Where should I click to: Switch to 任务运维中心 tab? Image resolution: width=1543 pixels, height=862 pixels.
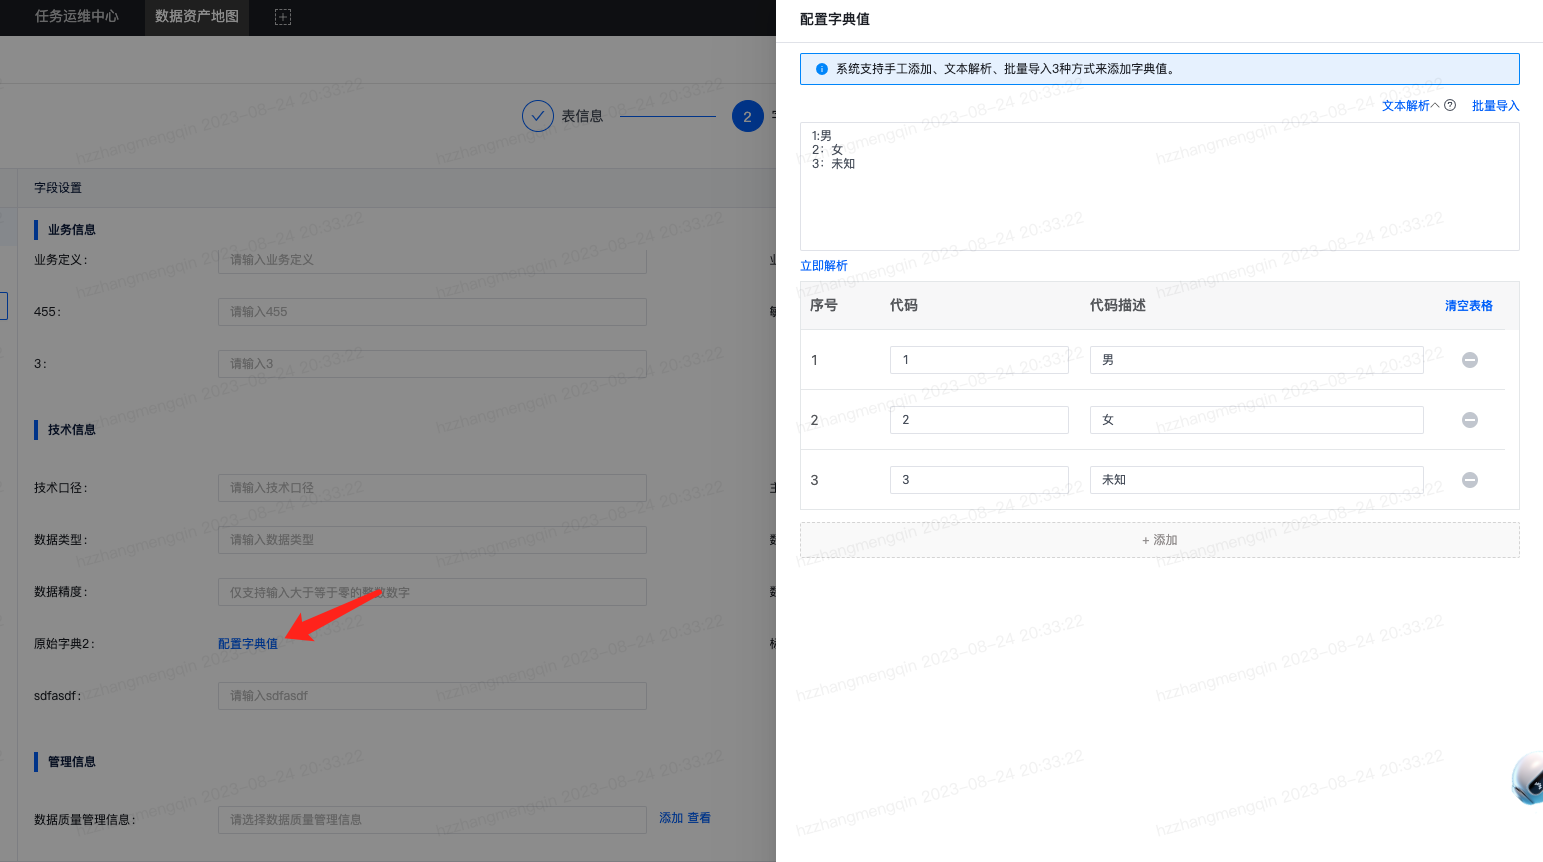click(x=77, y=16)
